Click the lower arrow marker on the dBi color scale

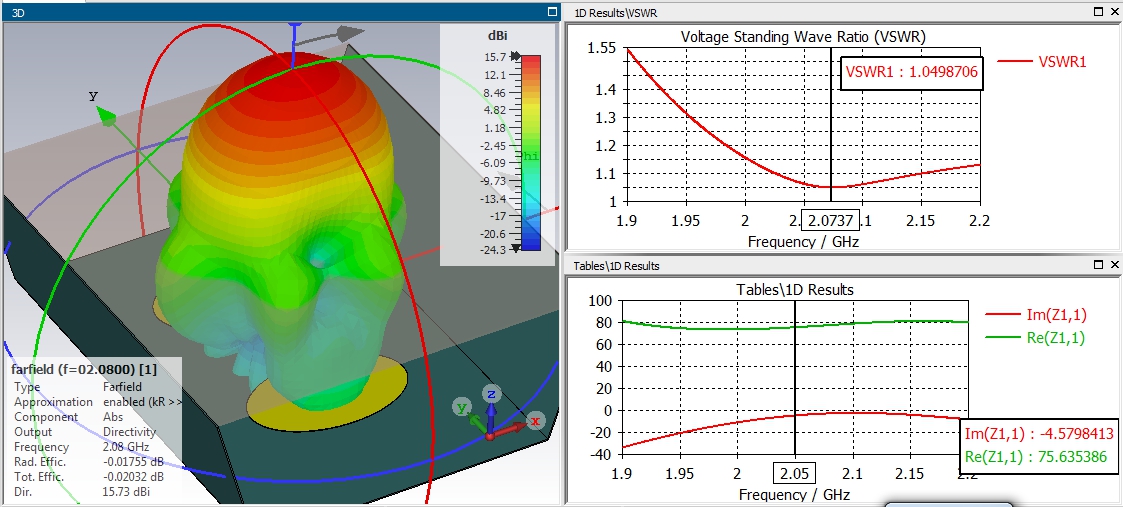516,248
